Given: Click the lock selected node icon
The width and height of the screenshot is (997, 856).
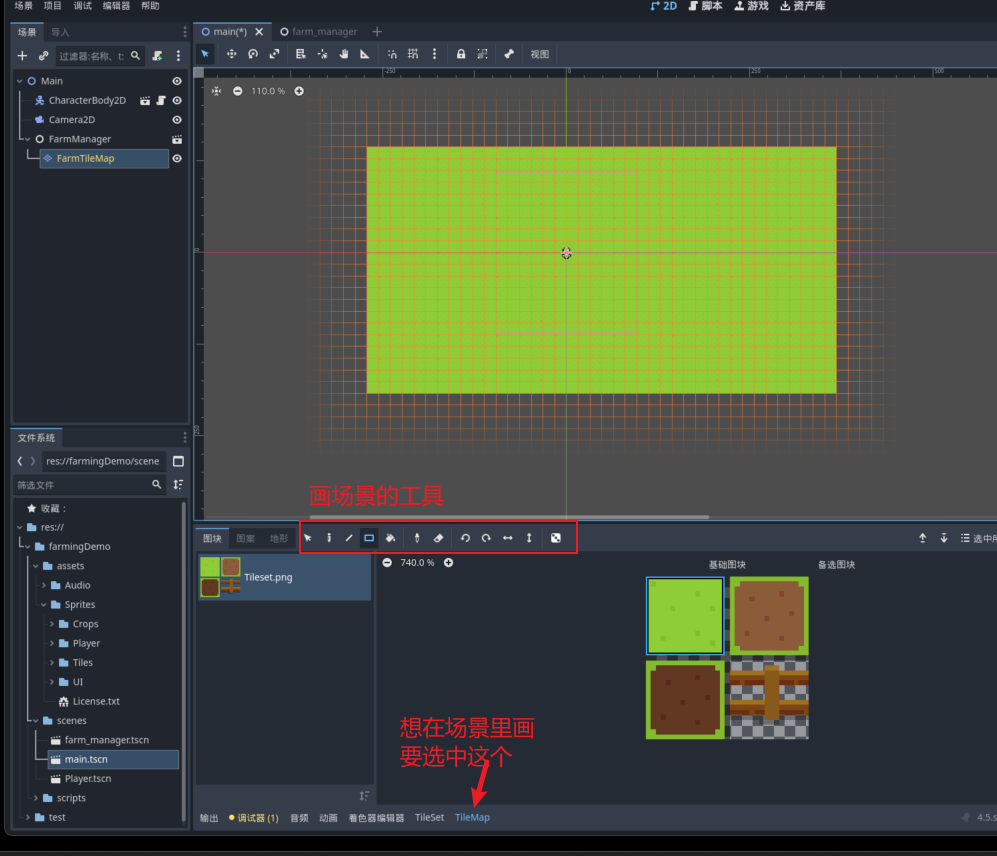Looking at the screenshot, I should click(461, 54).
